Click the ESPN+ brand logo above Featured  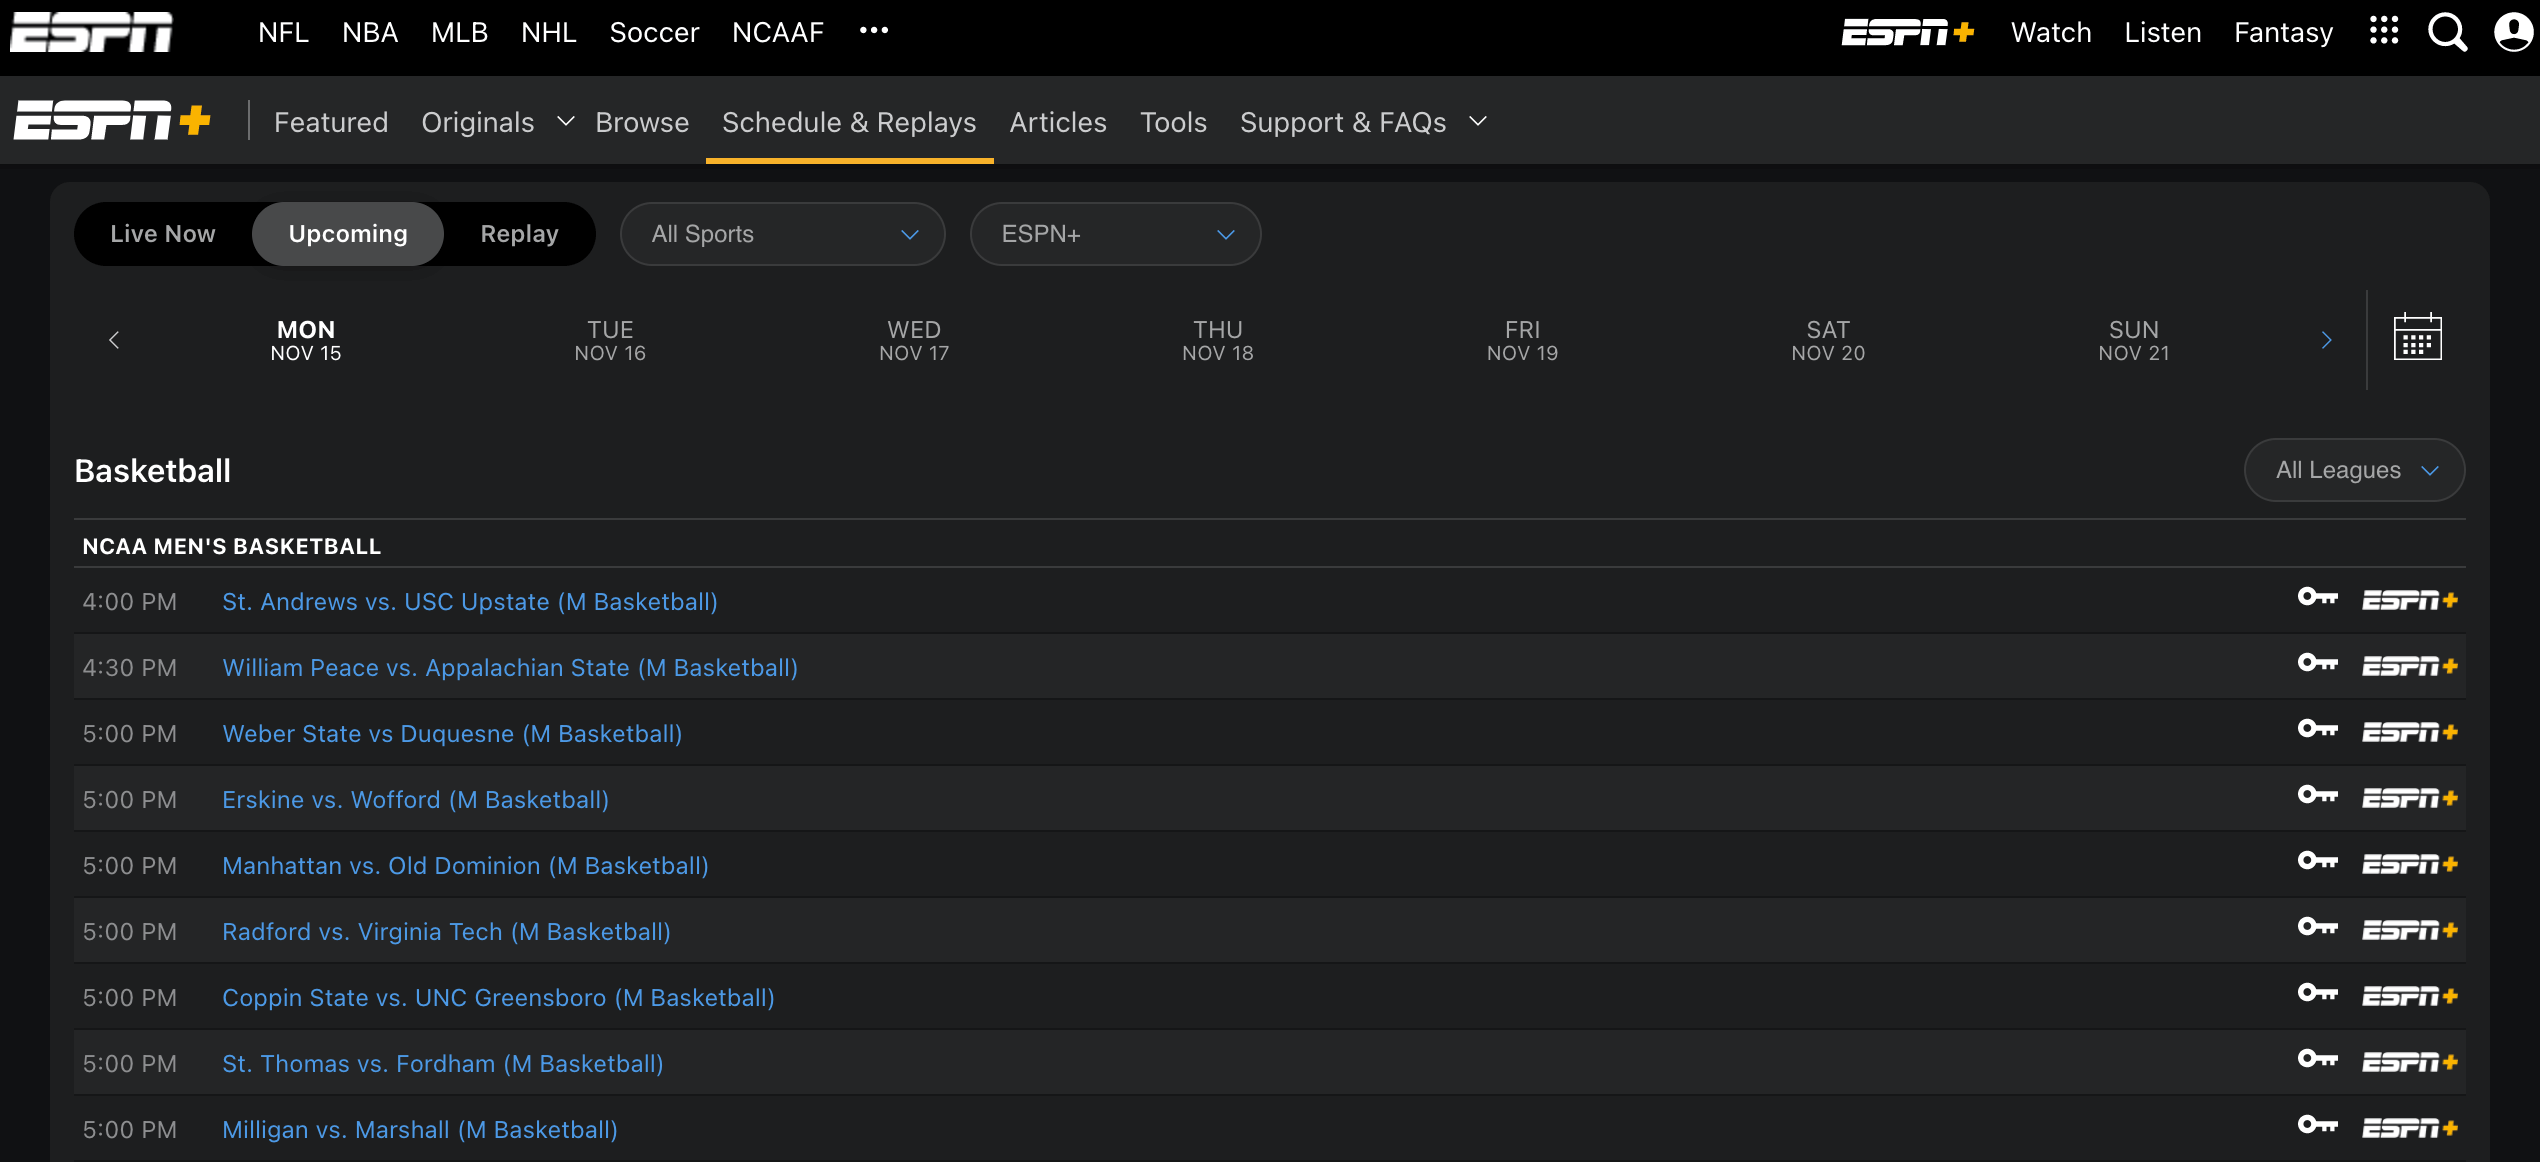tap(111, 120)
